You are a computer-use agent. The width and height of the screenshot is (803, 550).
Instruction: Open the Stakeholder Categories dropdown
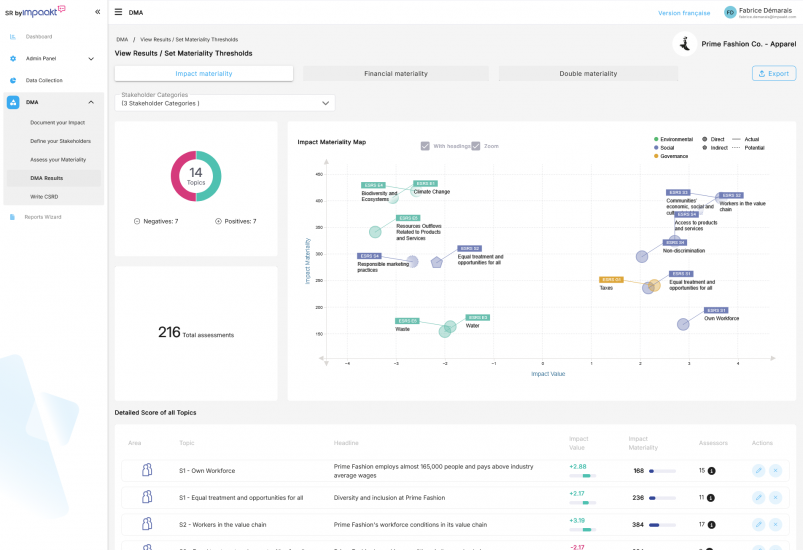(225, 103)
